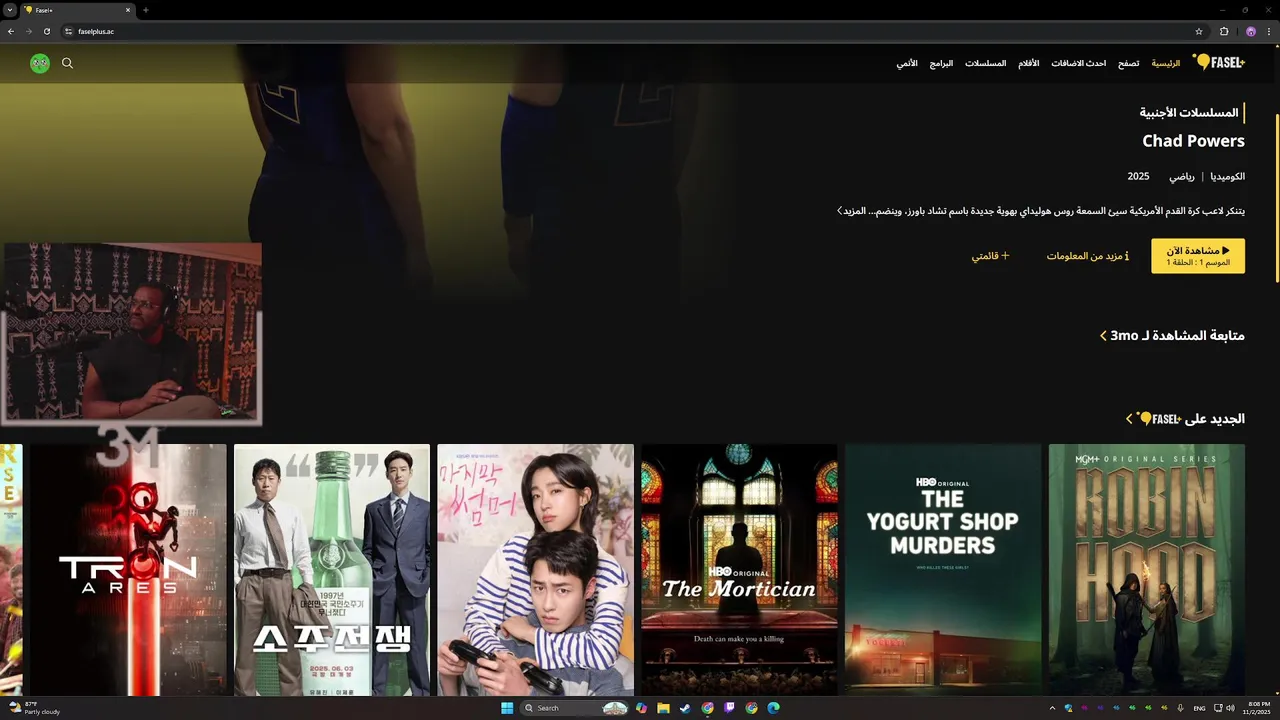Open the الجديد على Fasel+ section arrow

click(x=1129, y=419)
